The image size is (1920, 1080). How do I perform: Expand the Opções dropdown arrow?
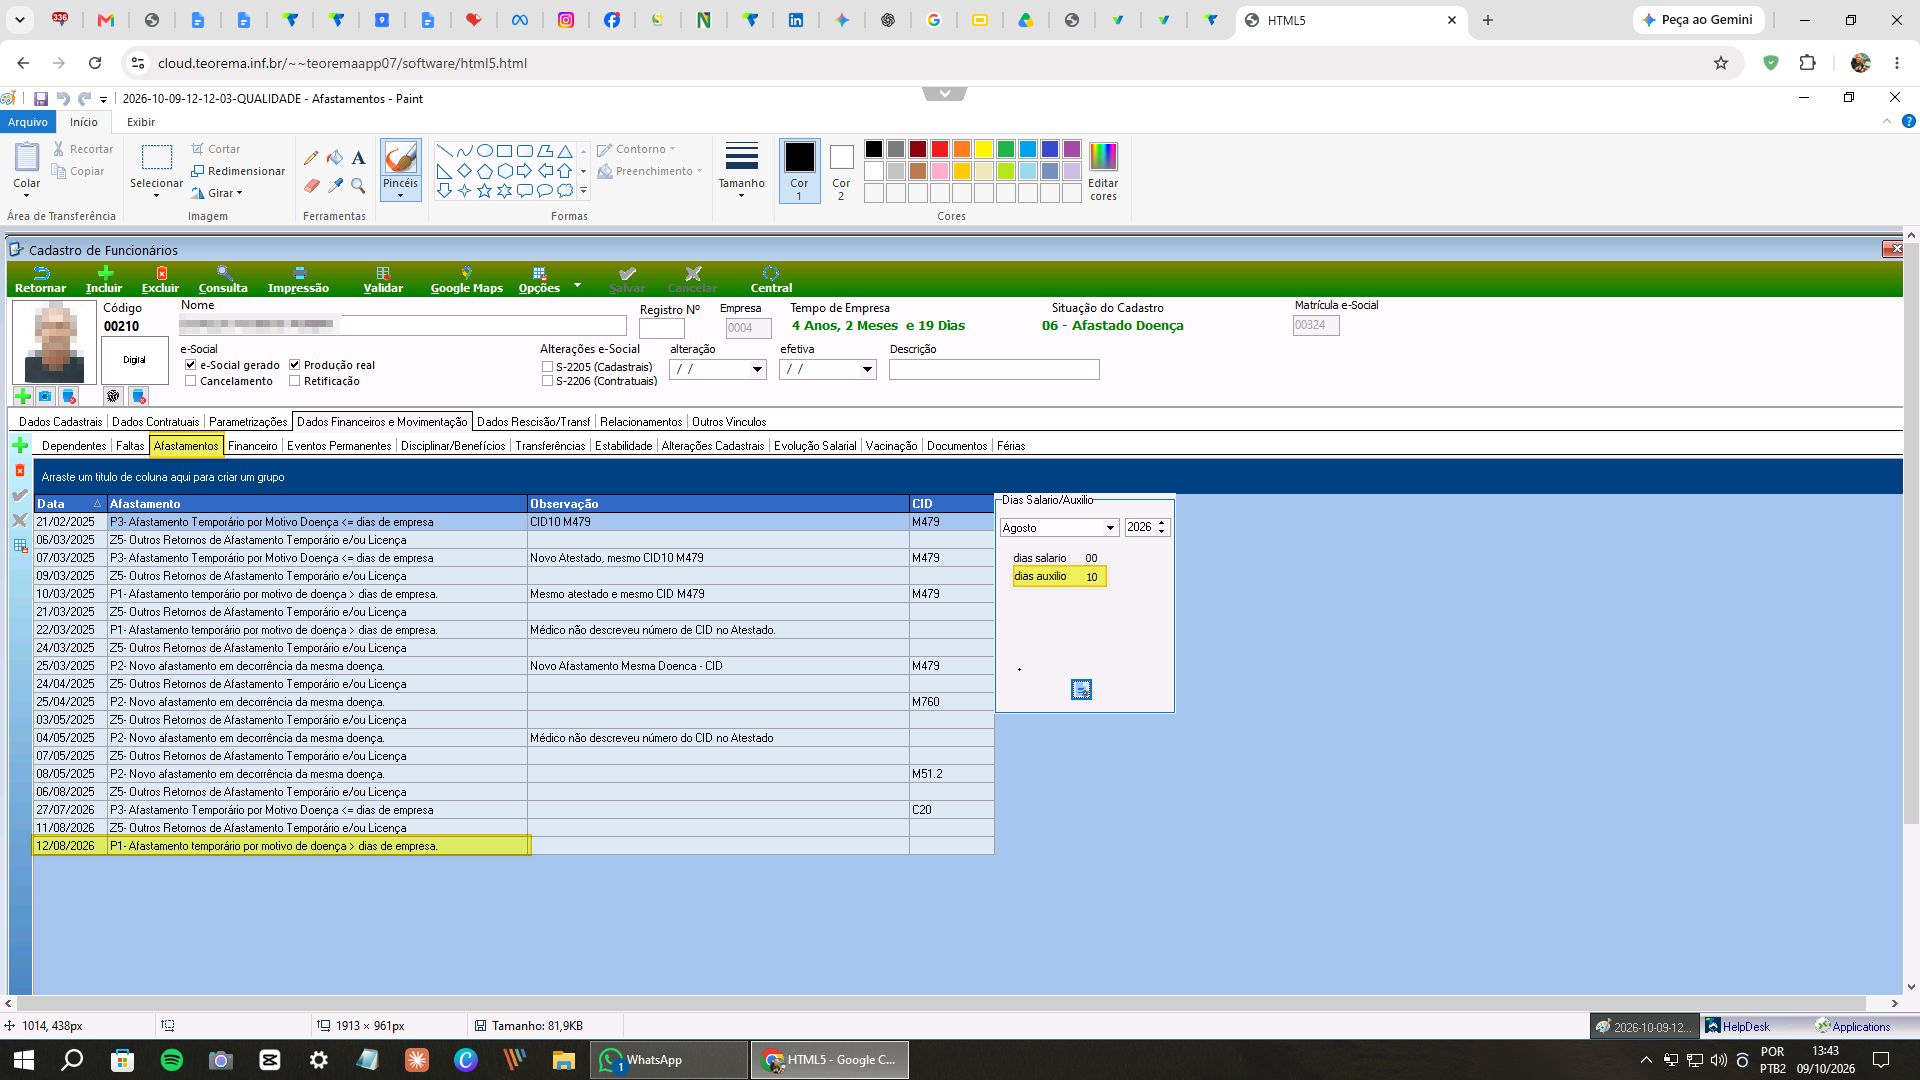pyautogui.click(x=577, y=285)
